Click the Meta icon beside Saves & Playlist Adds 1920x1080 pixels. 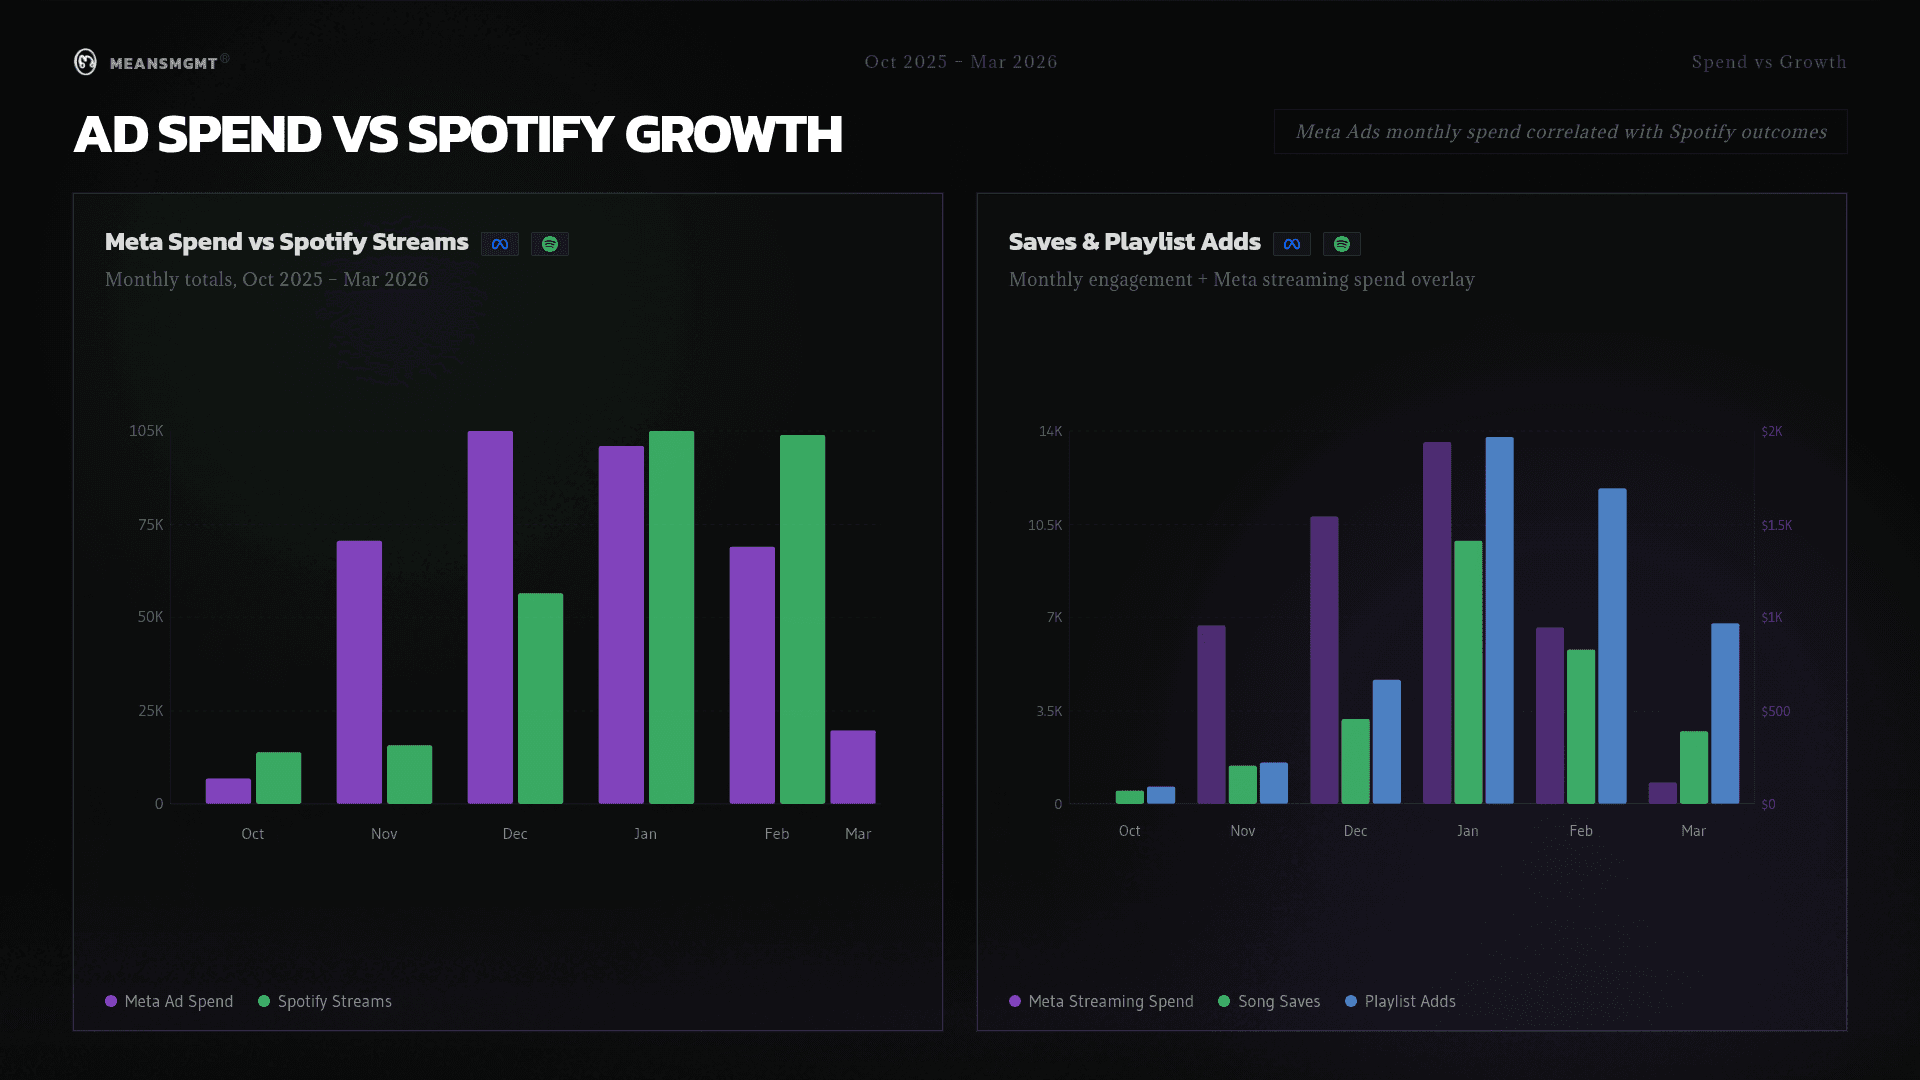click(1292, 244)
